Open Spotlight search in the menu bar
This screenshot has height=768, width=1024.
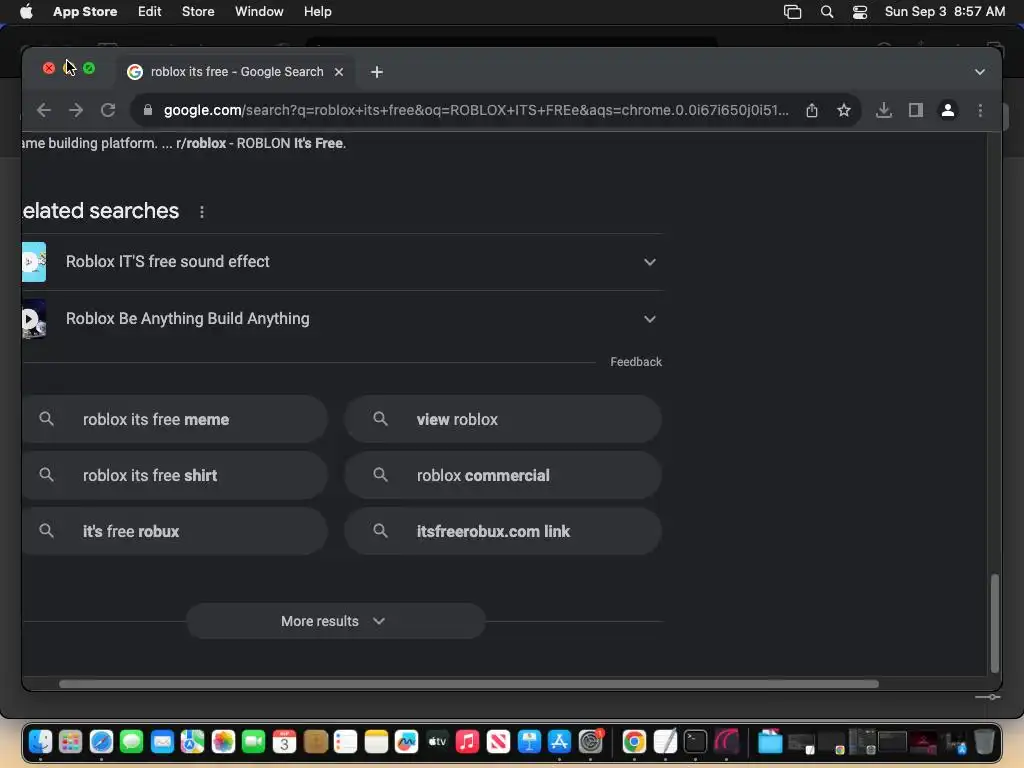pos(827,12)
